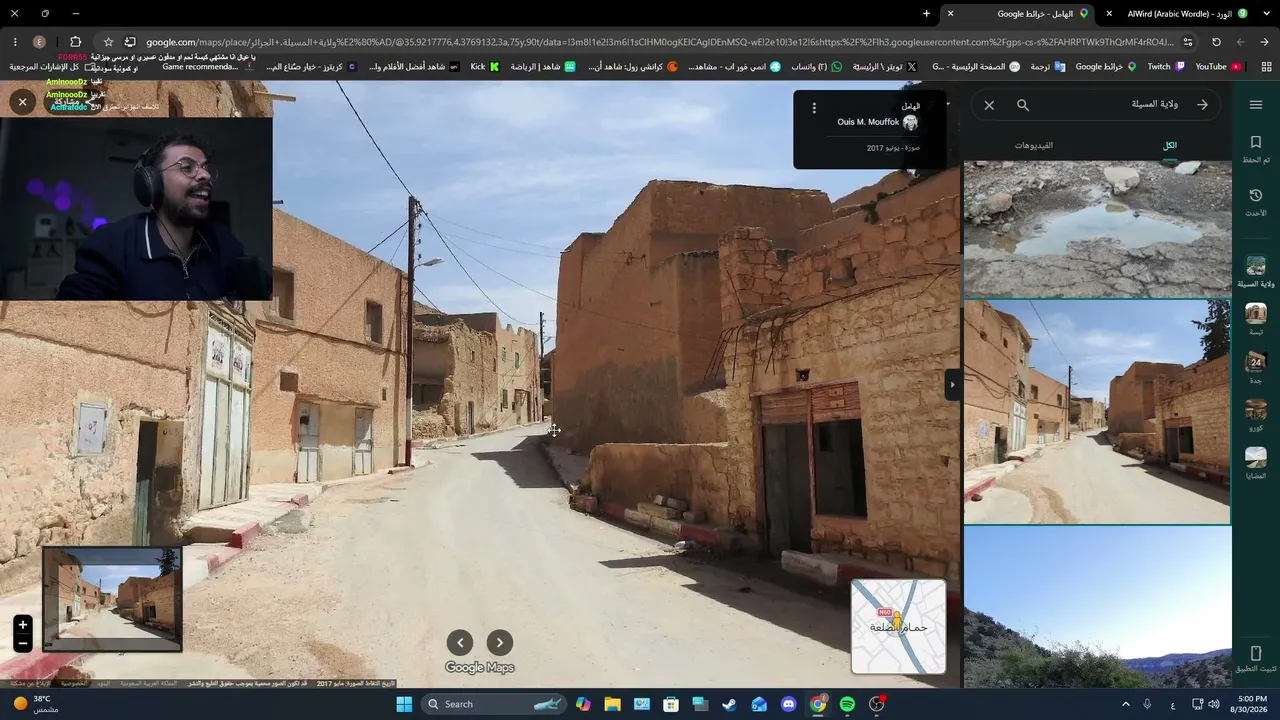Open the YouTube bookmark
Screen dimensions: 1280x720
pos(1219,67)
